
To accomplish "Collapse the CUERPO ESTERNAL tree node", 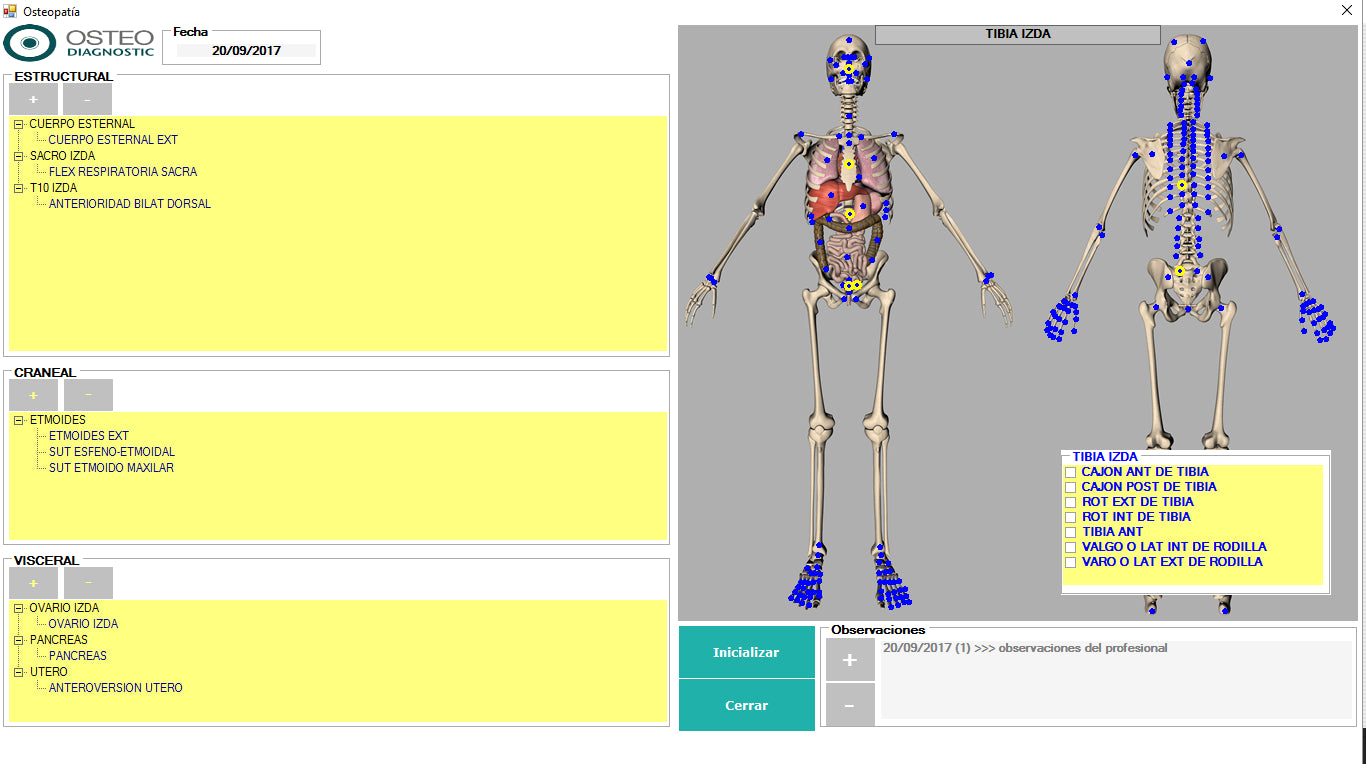I will click(19, 124).
